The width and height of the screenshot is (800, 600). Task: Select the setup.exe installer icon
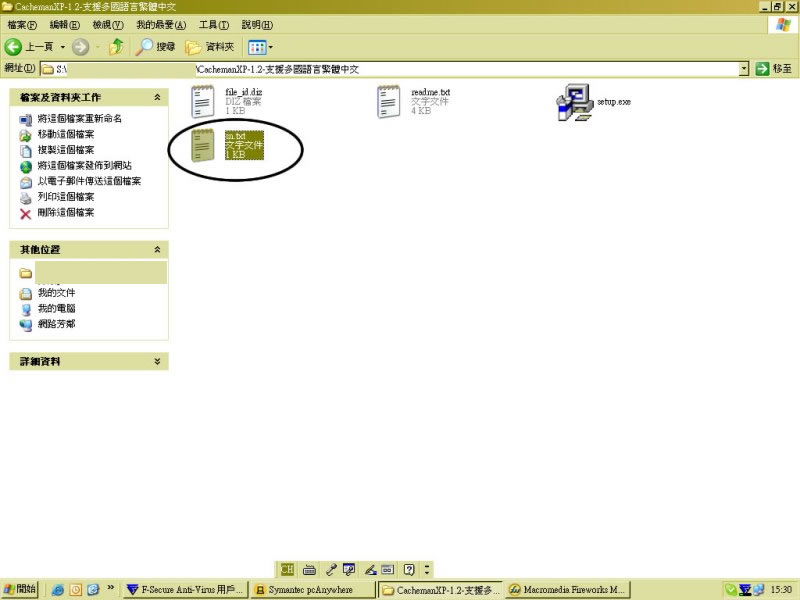coord(575,102)
